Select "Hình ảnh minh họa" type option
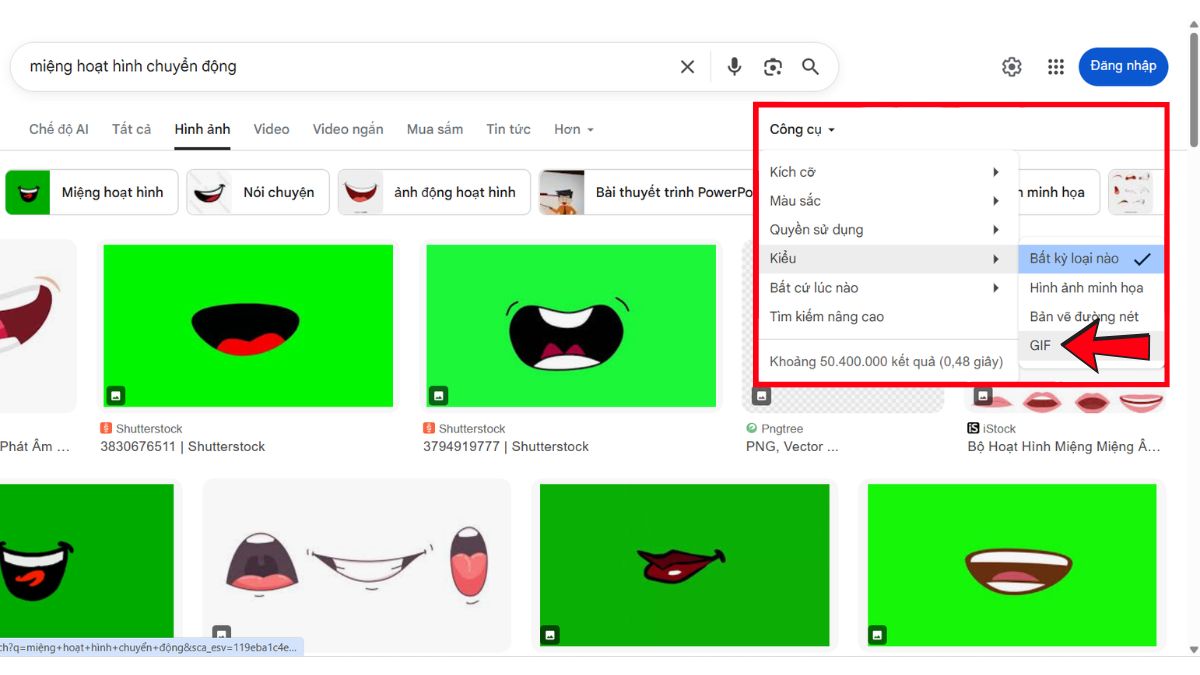 [1086, 288]
